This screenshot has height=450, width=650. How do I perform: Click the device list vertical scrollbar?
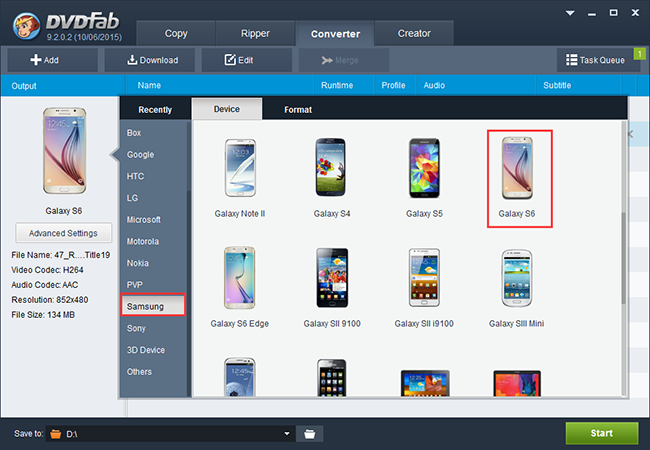623,259
